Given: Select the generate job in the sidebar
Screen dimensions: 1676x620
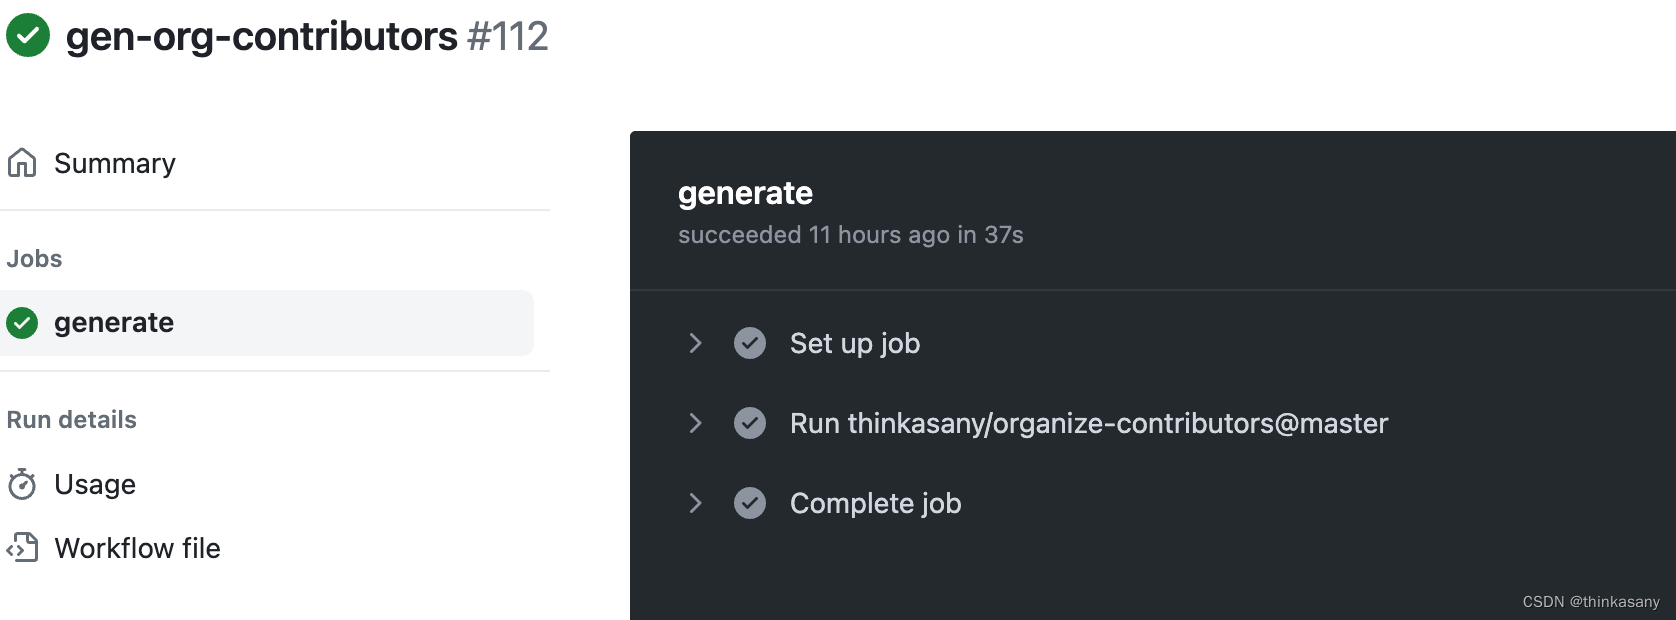Looking at the screenshot, I should point(114,322).
